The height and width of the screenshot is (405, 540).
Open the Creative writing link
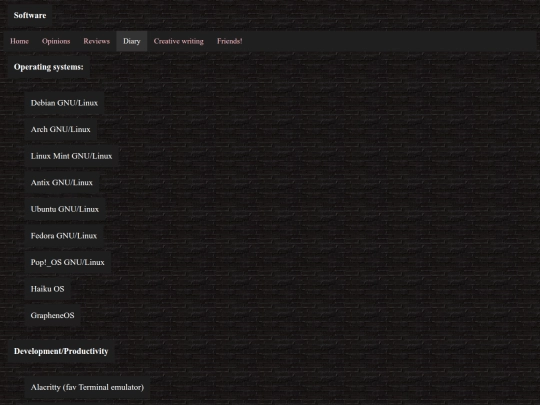(178, 41)
